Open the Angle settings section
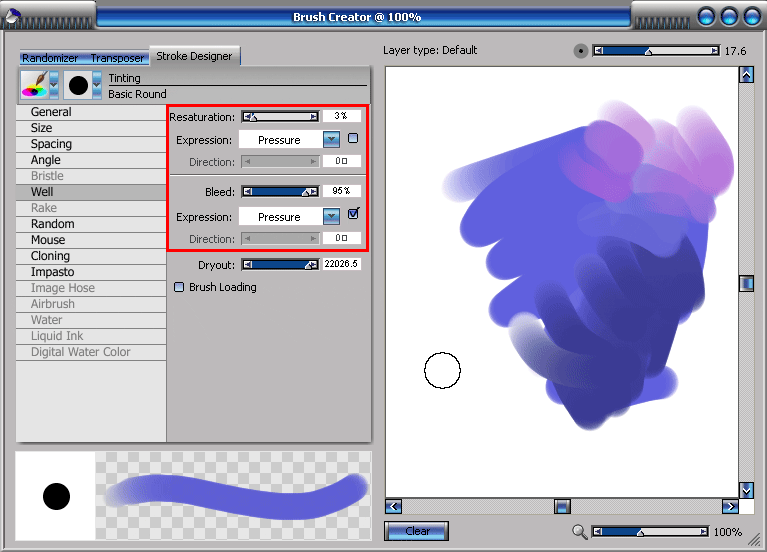Viewport: 767px width, 552px height. coord(91,160)
